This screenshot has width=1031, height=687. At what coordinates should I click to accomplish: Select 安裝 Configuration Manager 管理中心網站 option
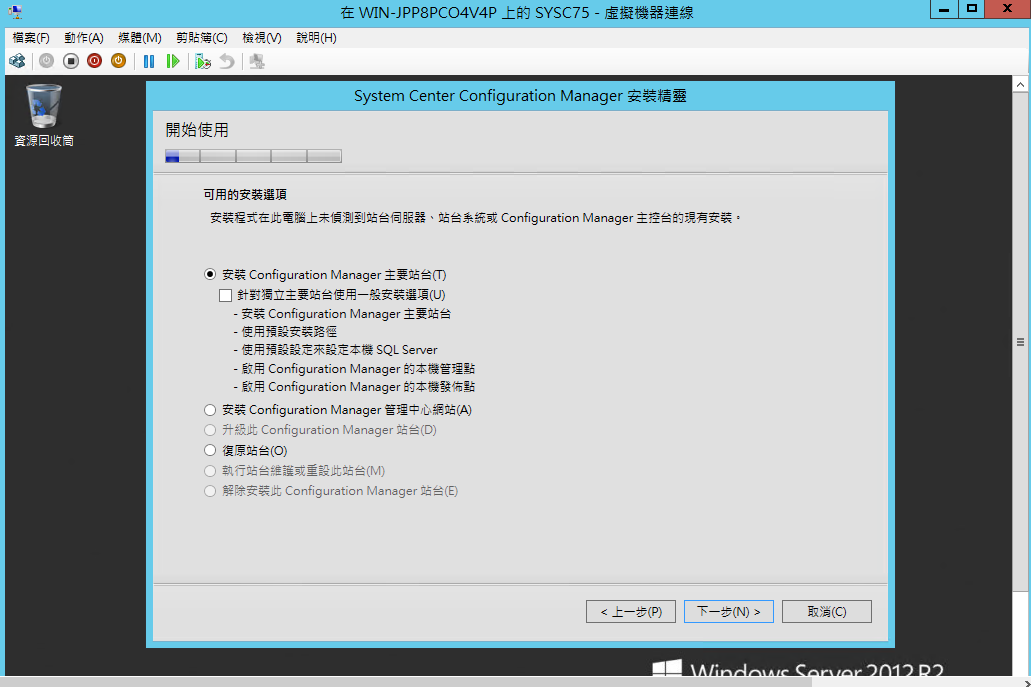coord(210,410)
